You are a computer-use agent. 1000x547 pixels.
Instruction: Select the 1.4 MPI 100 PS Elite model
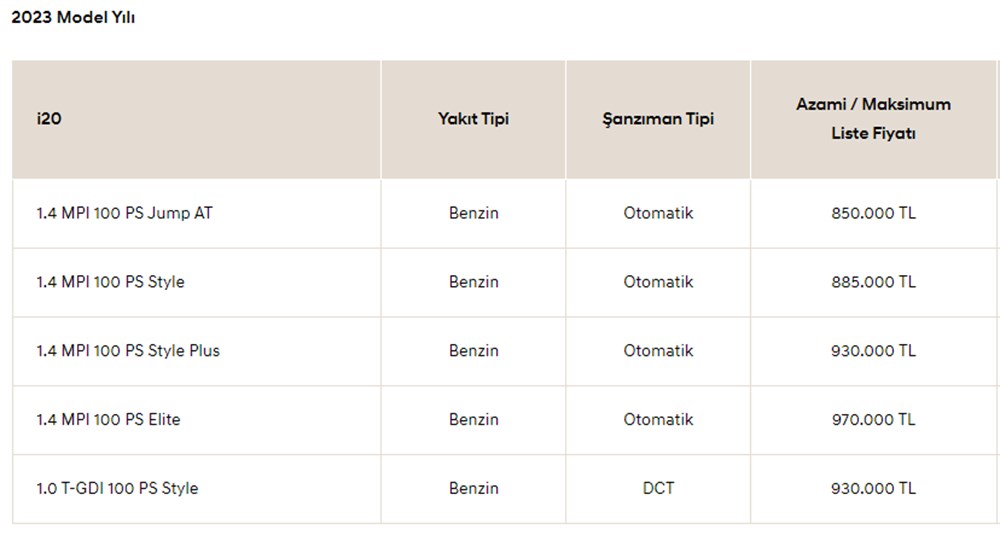tap(108, 420)
